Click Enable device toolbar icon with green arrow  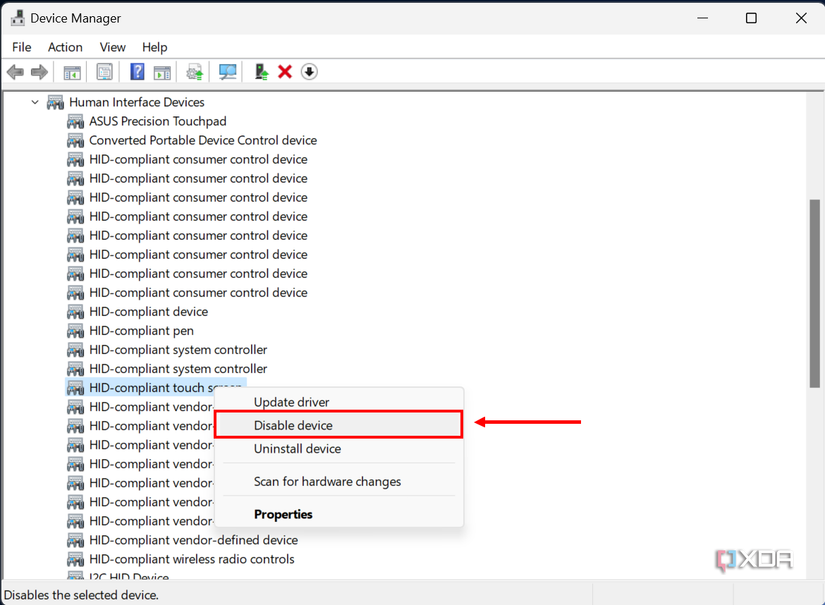tap(261, 72)
